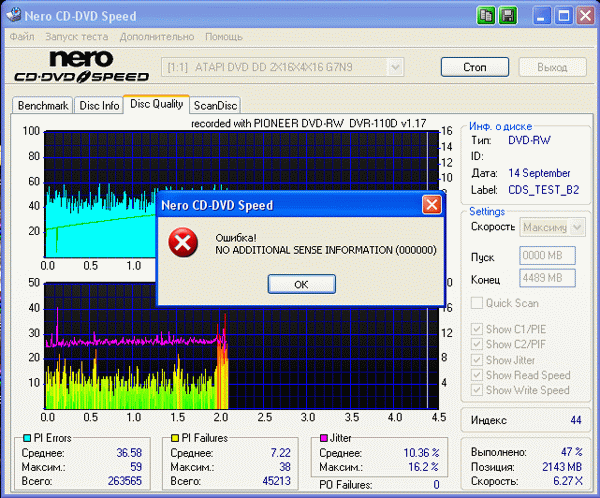Click OK in the error dialog

(x=302, y=284)
